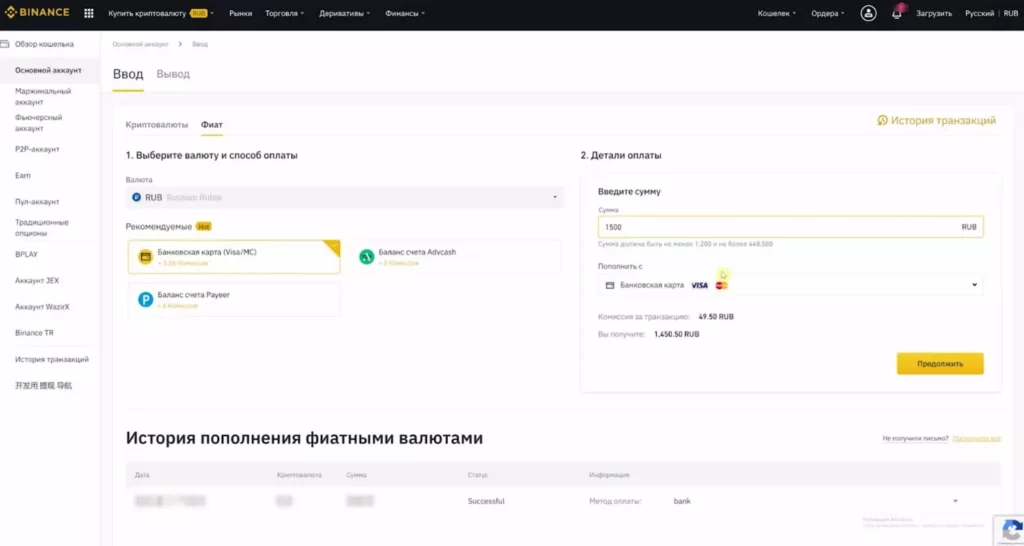Open Binance TR in sidebar
Screen dimensions: 1024x546
34,333
